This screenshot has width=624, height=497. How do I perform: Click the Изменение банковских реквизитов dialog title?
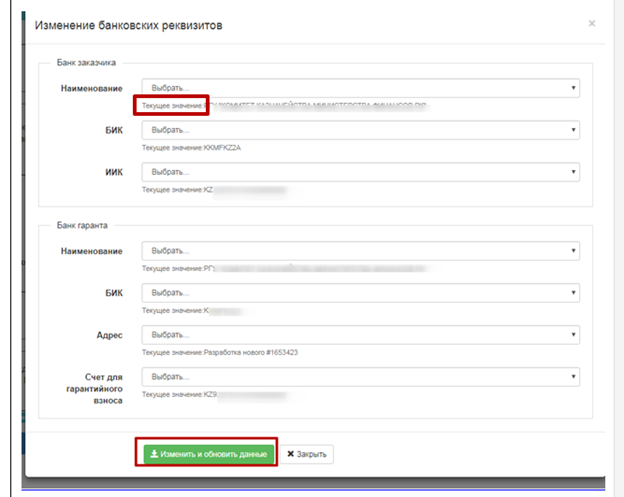128,24
